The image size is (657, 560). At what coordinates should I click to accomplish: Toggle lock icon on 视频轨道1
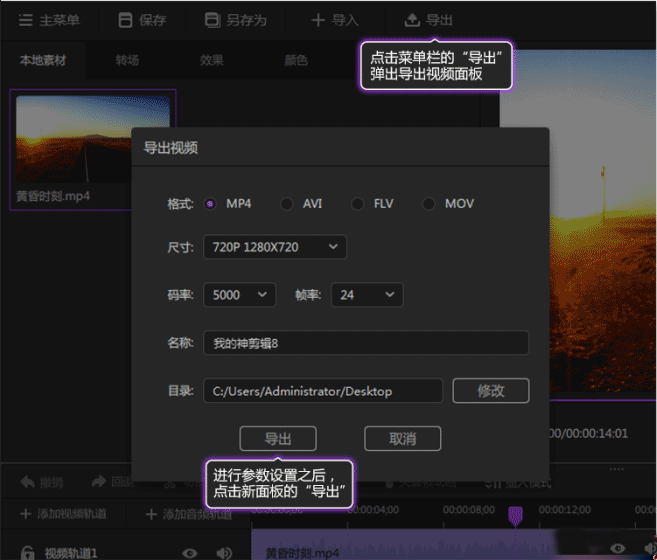click(x=27, y=551)
